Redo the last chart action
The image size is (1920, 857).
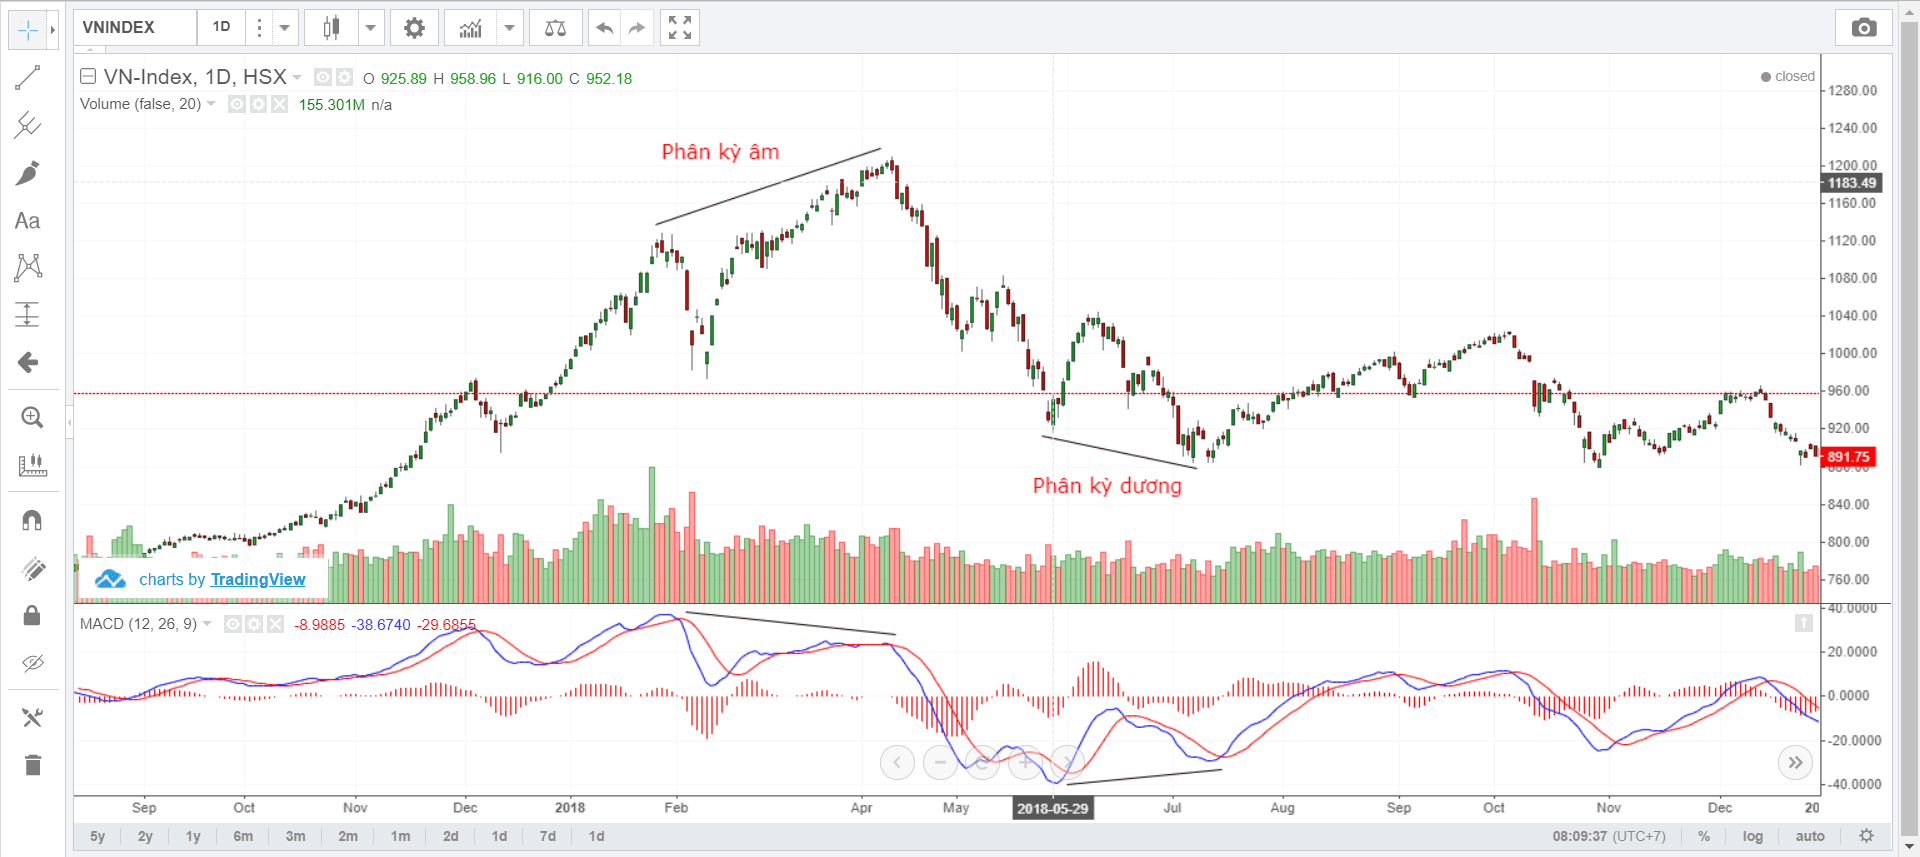point(637,28)
